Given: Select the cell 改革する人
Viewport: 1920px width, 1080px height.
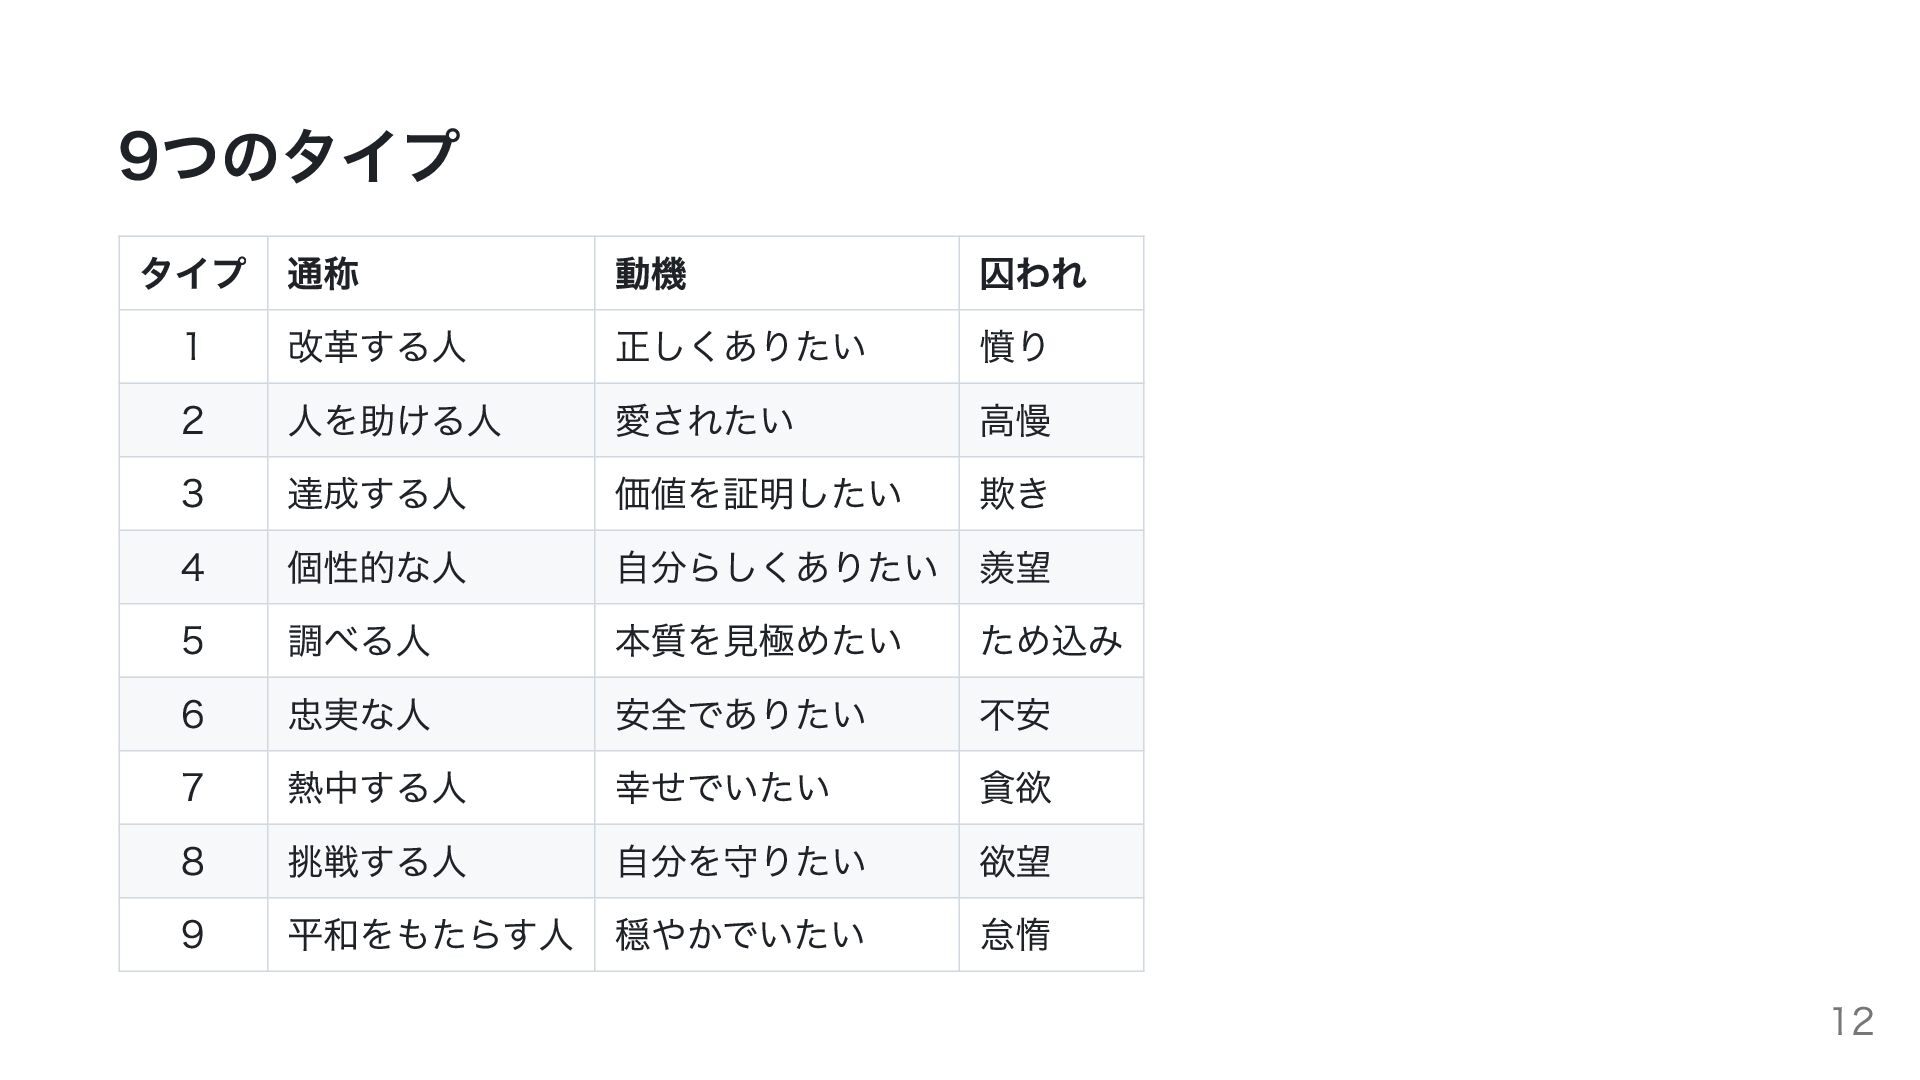Looking at the screenshot, I should click(x=377, y=347).
